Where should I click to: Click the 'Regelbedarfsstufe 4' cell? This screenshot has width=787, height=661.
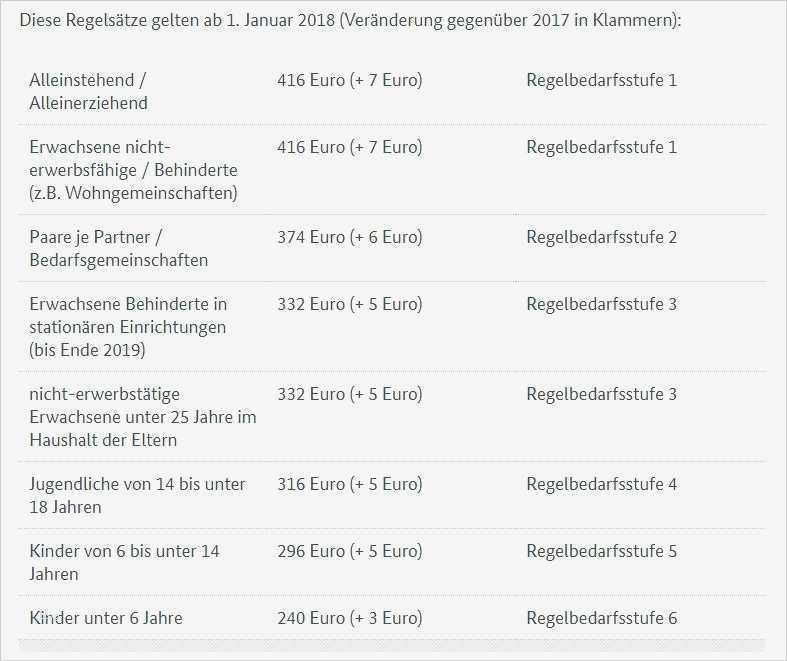click(601, 484)
